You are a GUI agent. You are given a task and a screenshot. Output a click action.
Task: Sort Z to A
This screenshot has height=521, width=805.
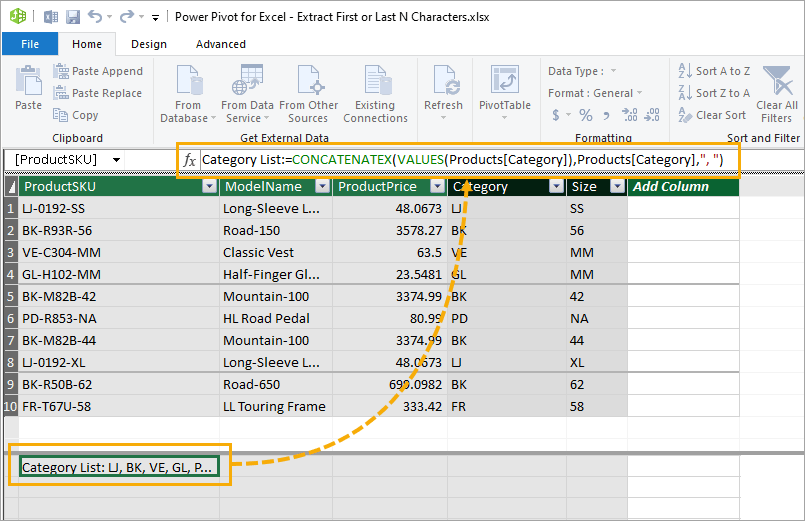[714, 93]
